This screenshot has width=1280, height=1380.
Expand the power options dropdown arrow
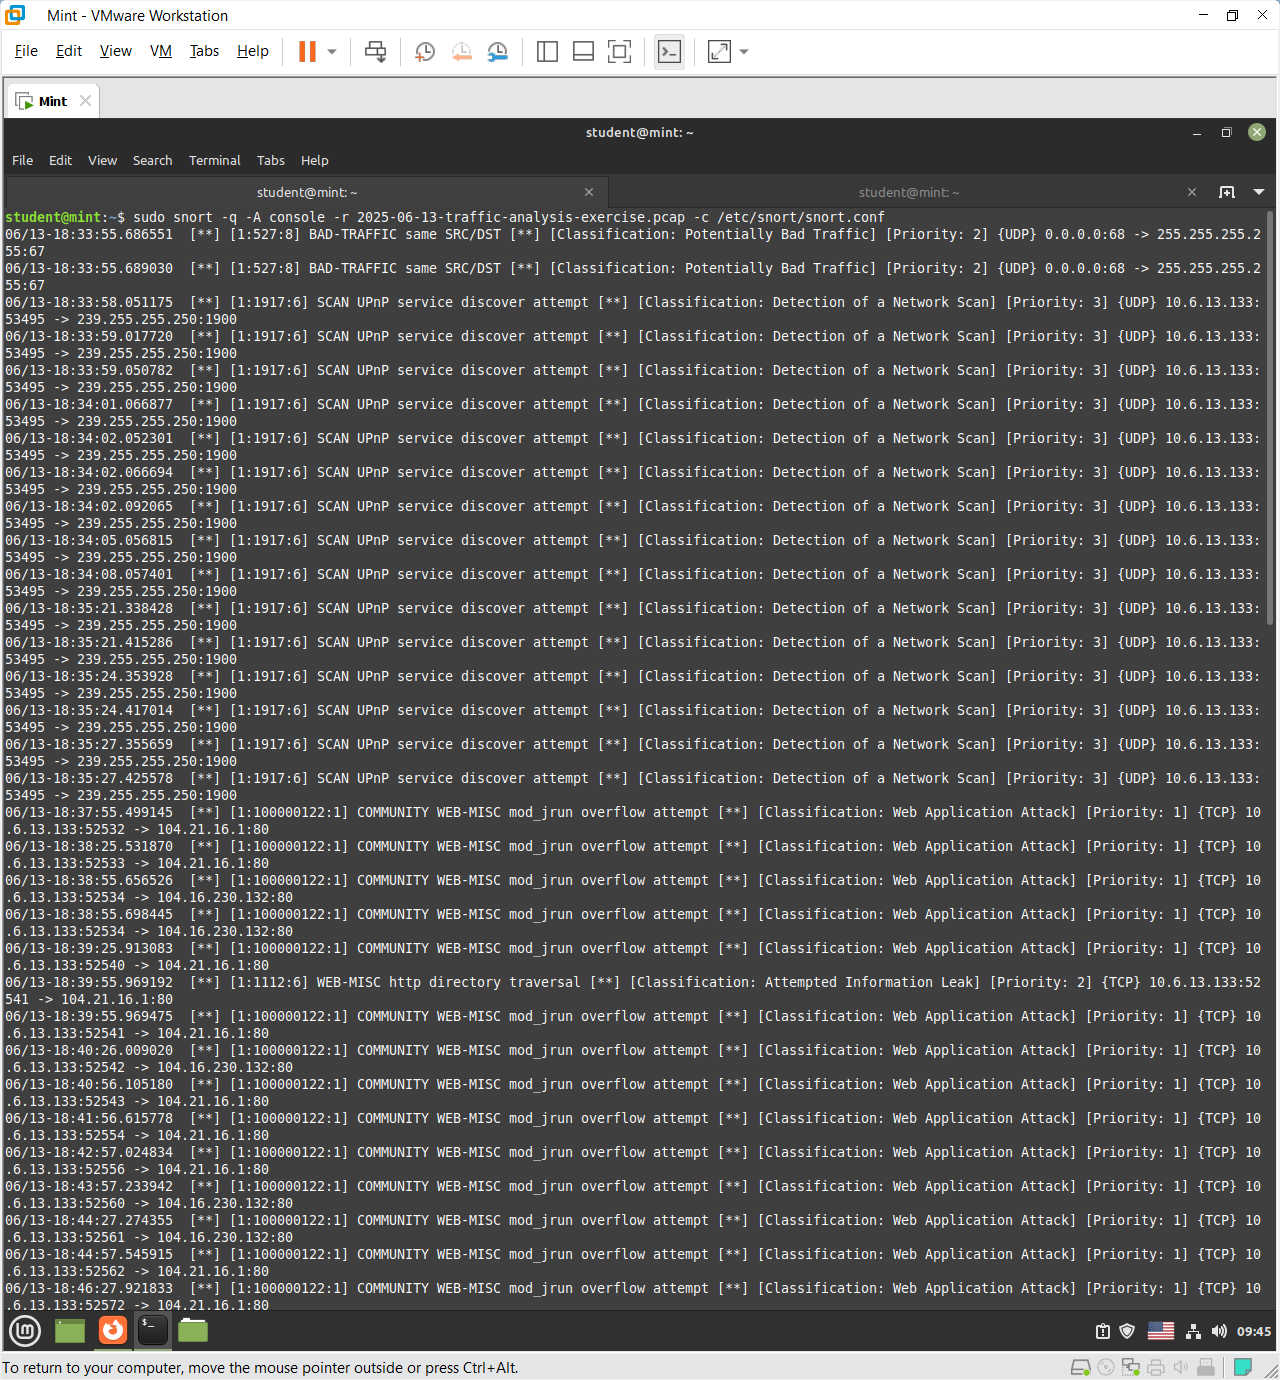(332, 52)
